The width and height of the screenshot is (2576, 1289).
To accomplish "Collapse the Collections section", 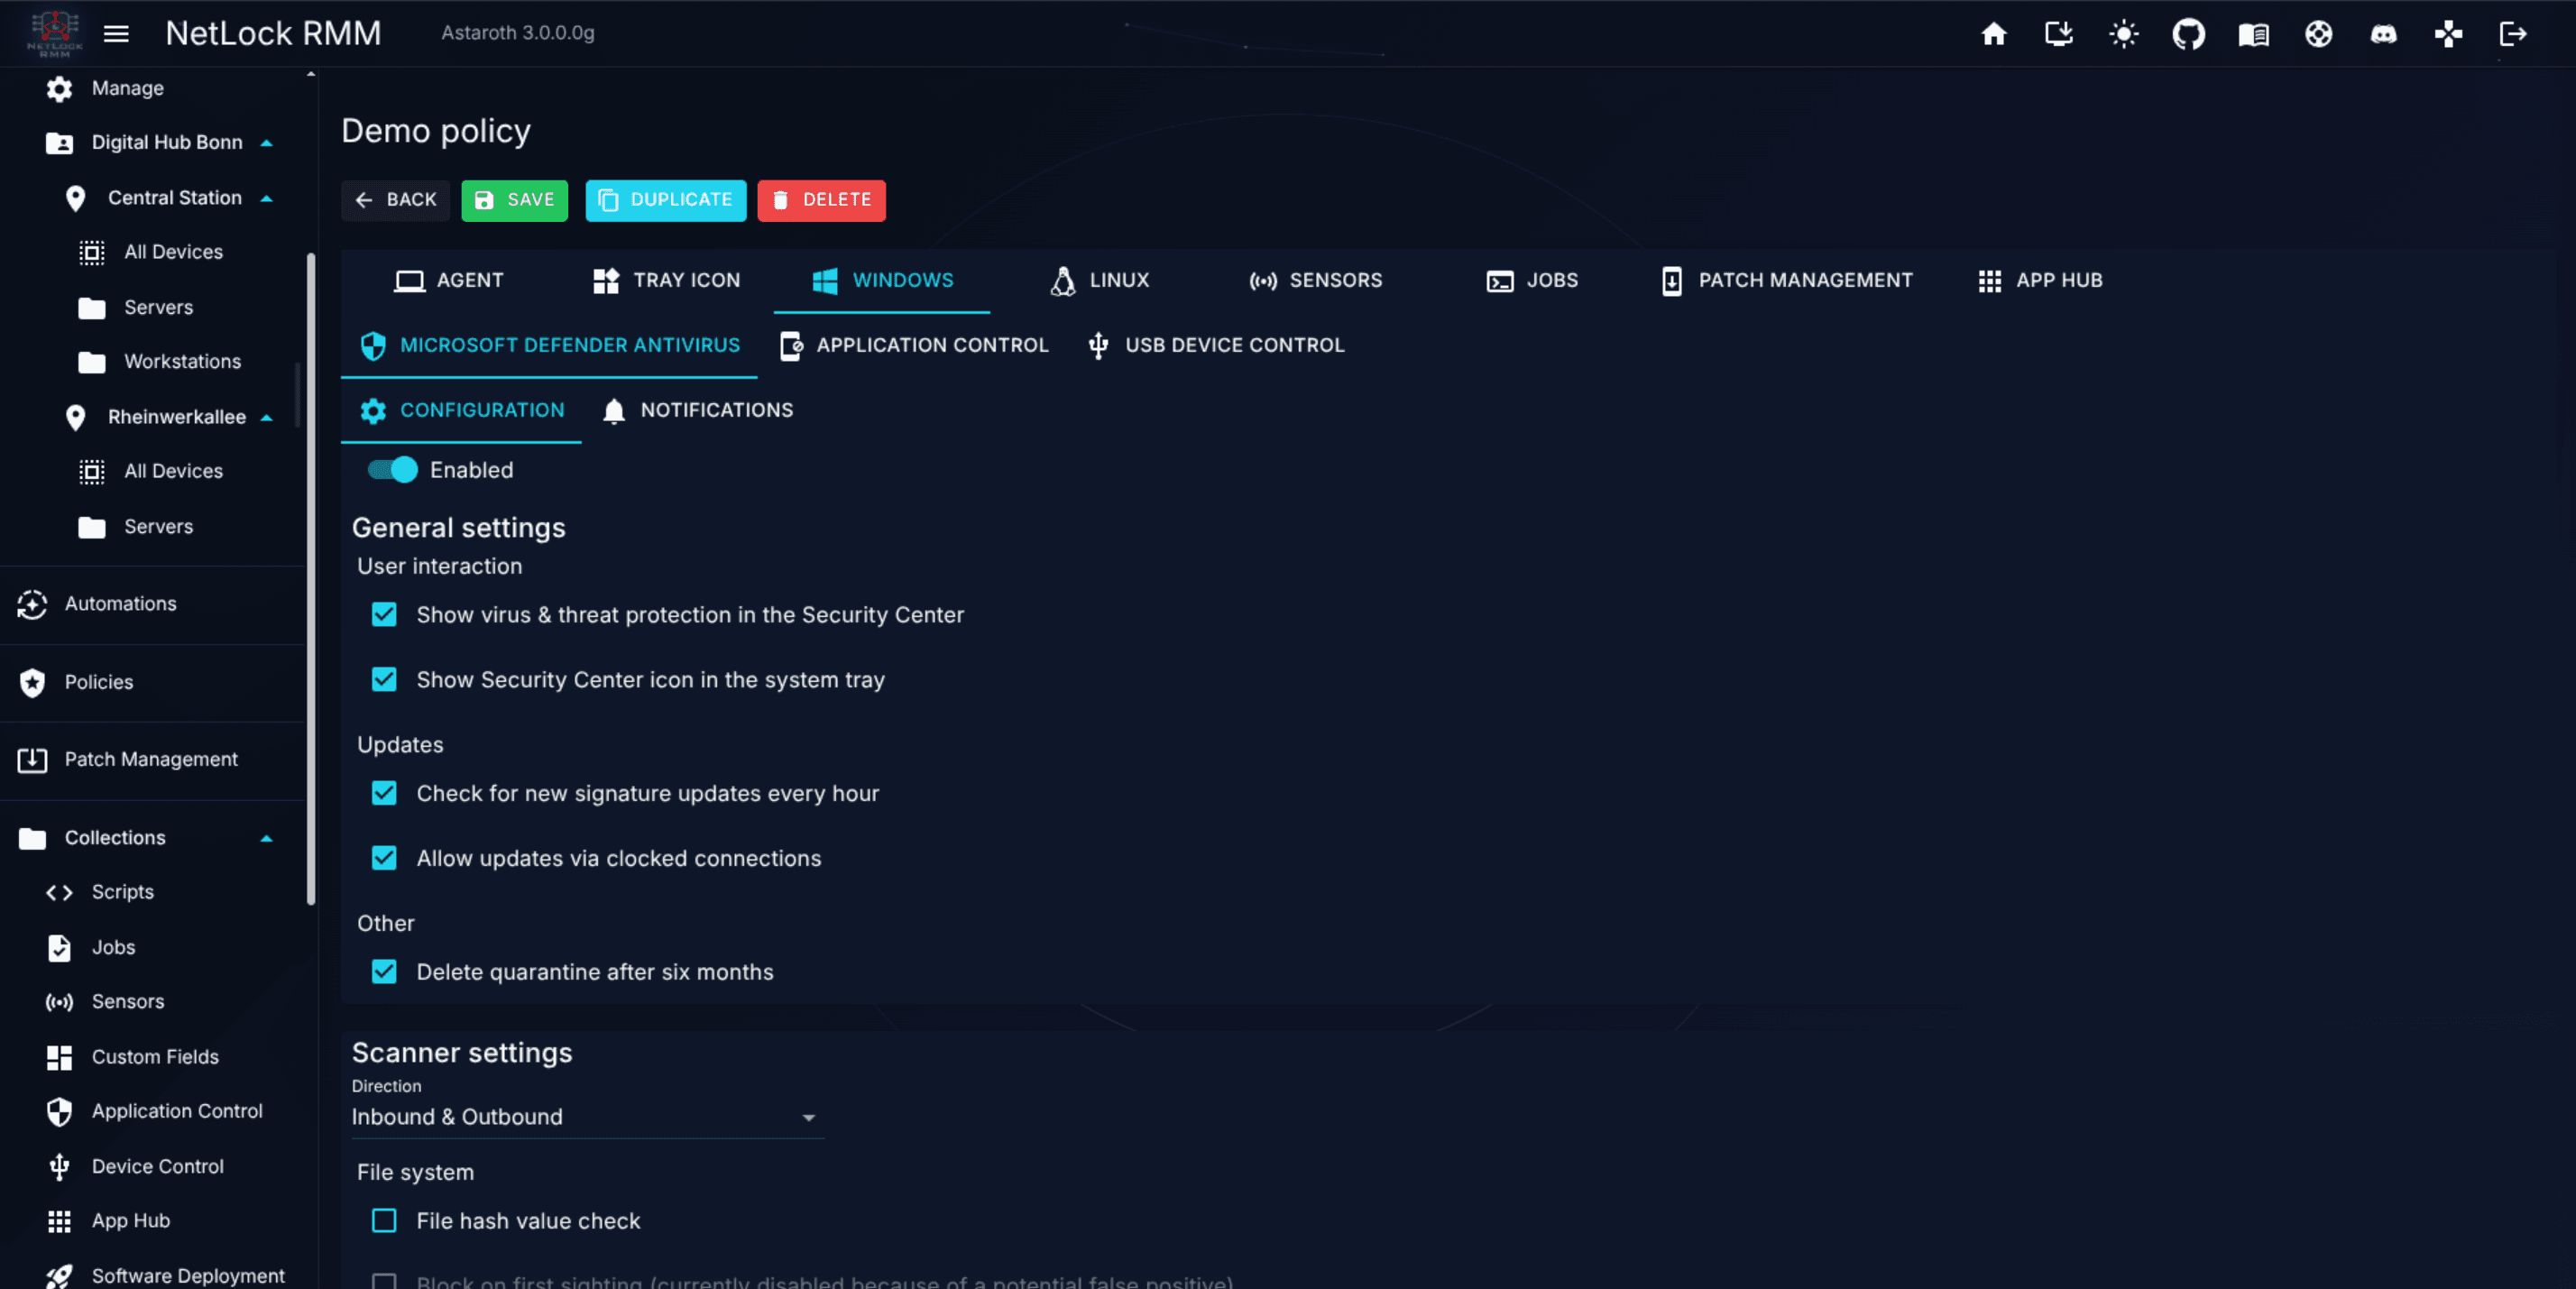I will pos(266,838).
